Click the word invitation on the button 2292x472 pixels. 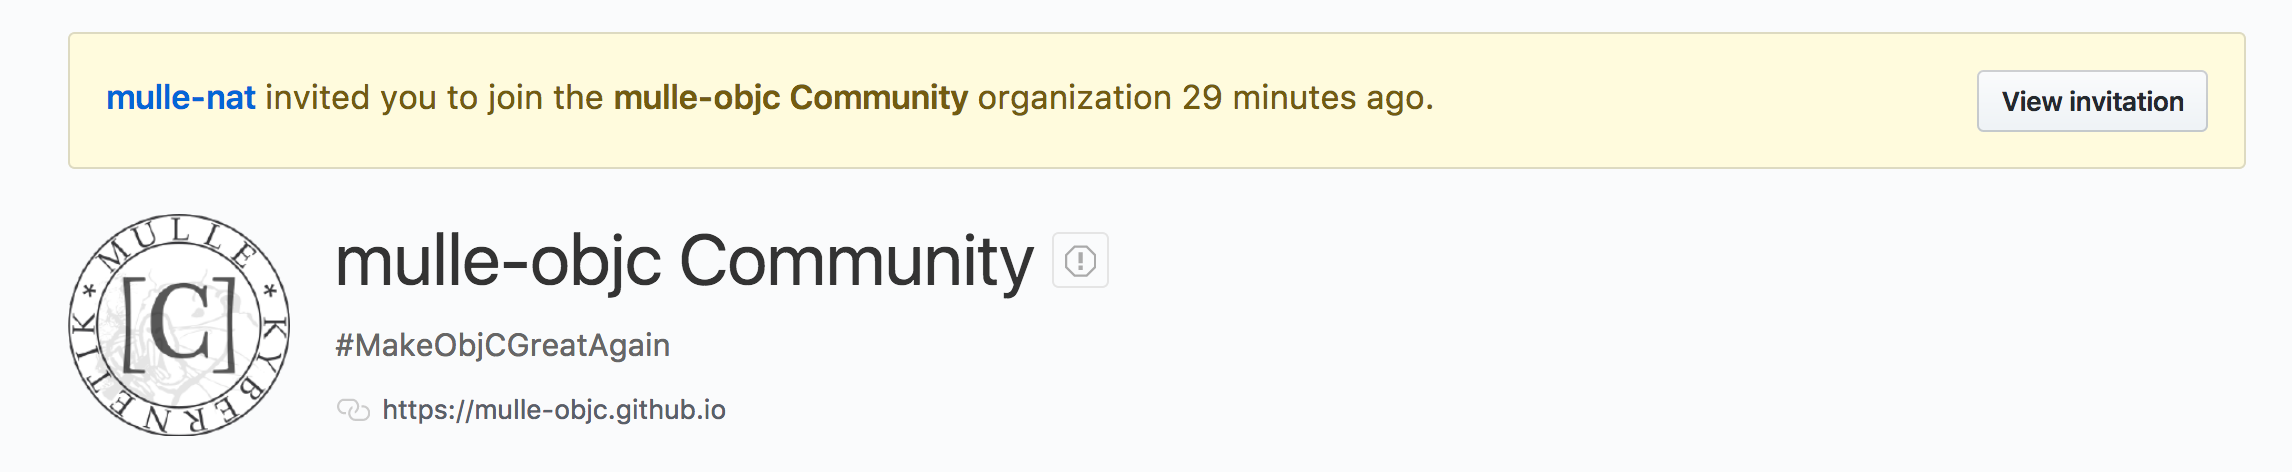(x=2126, y=101)
